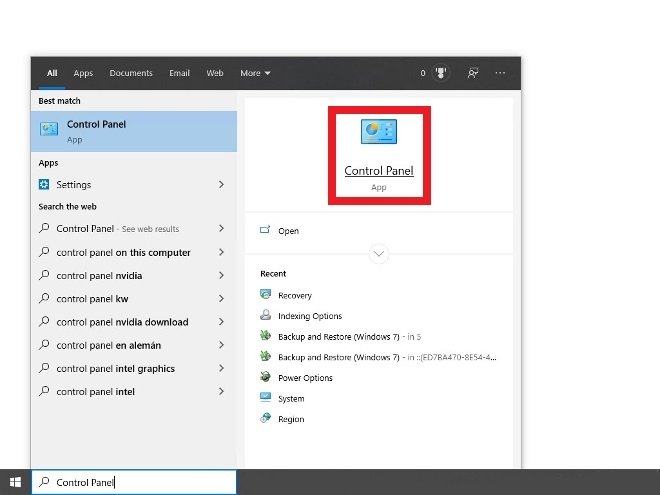
Task: Open System from recent items
Action: click(x=291, y=399)
